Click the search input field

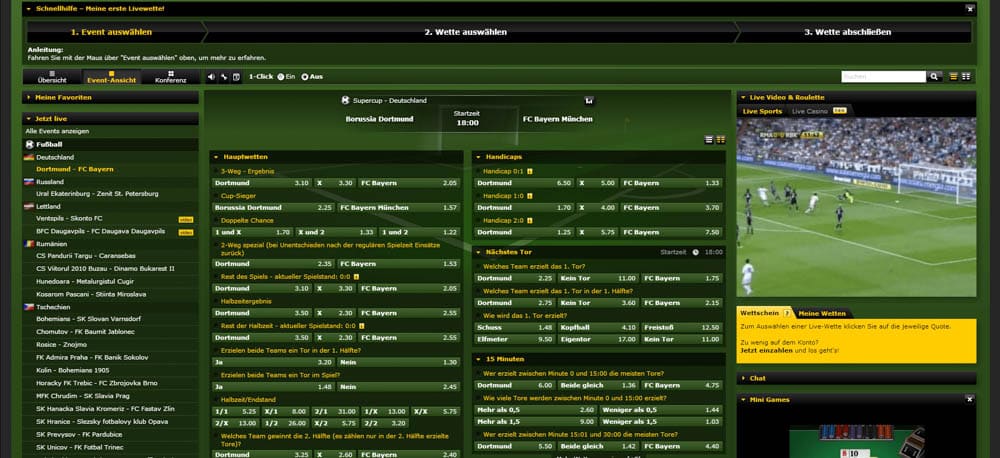(883, 77)
